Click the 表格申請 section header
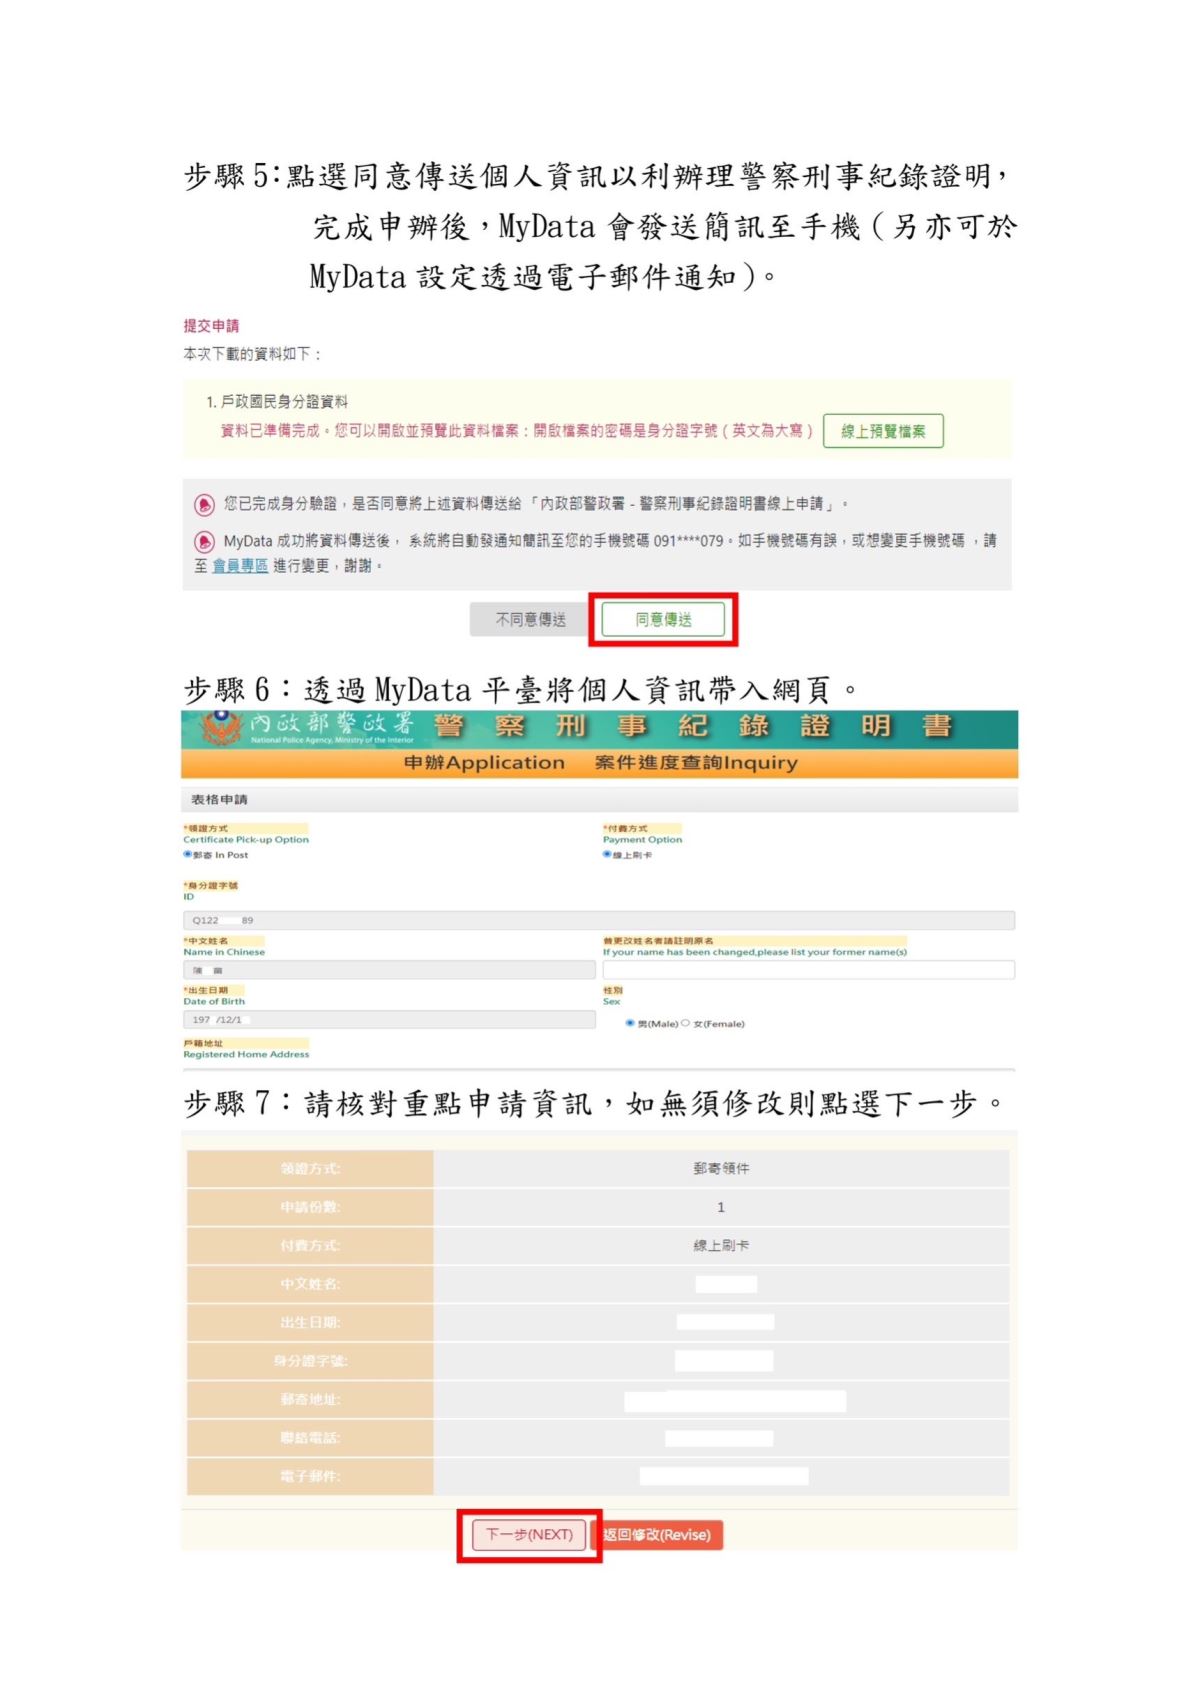1200x1697 pixels. [x=219, y=800]
